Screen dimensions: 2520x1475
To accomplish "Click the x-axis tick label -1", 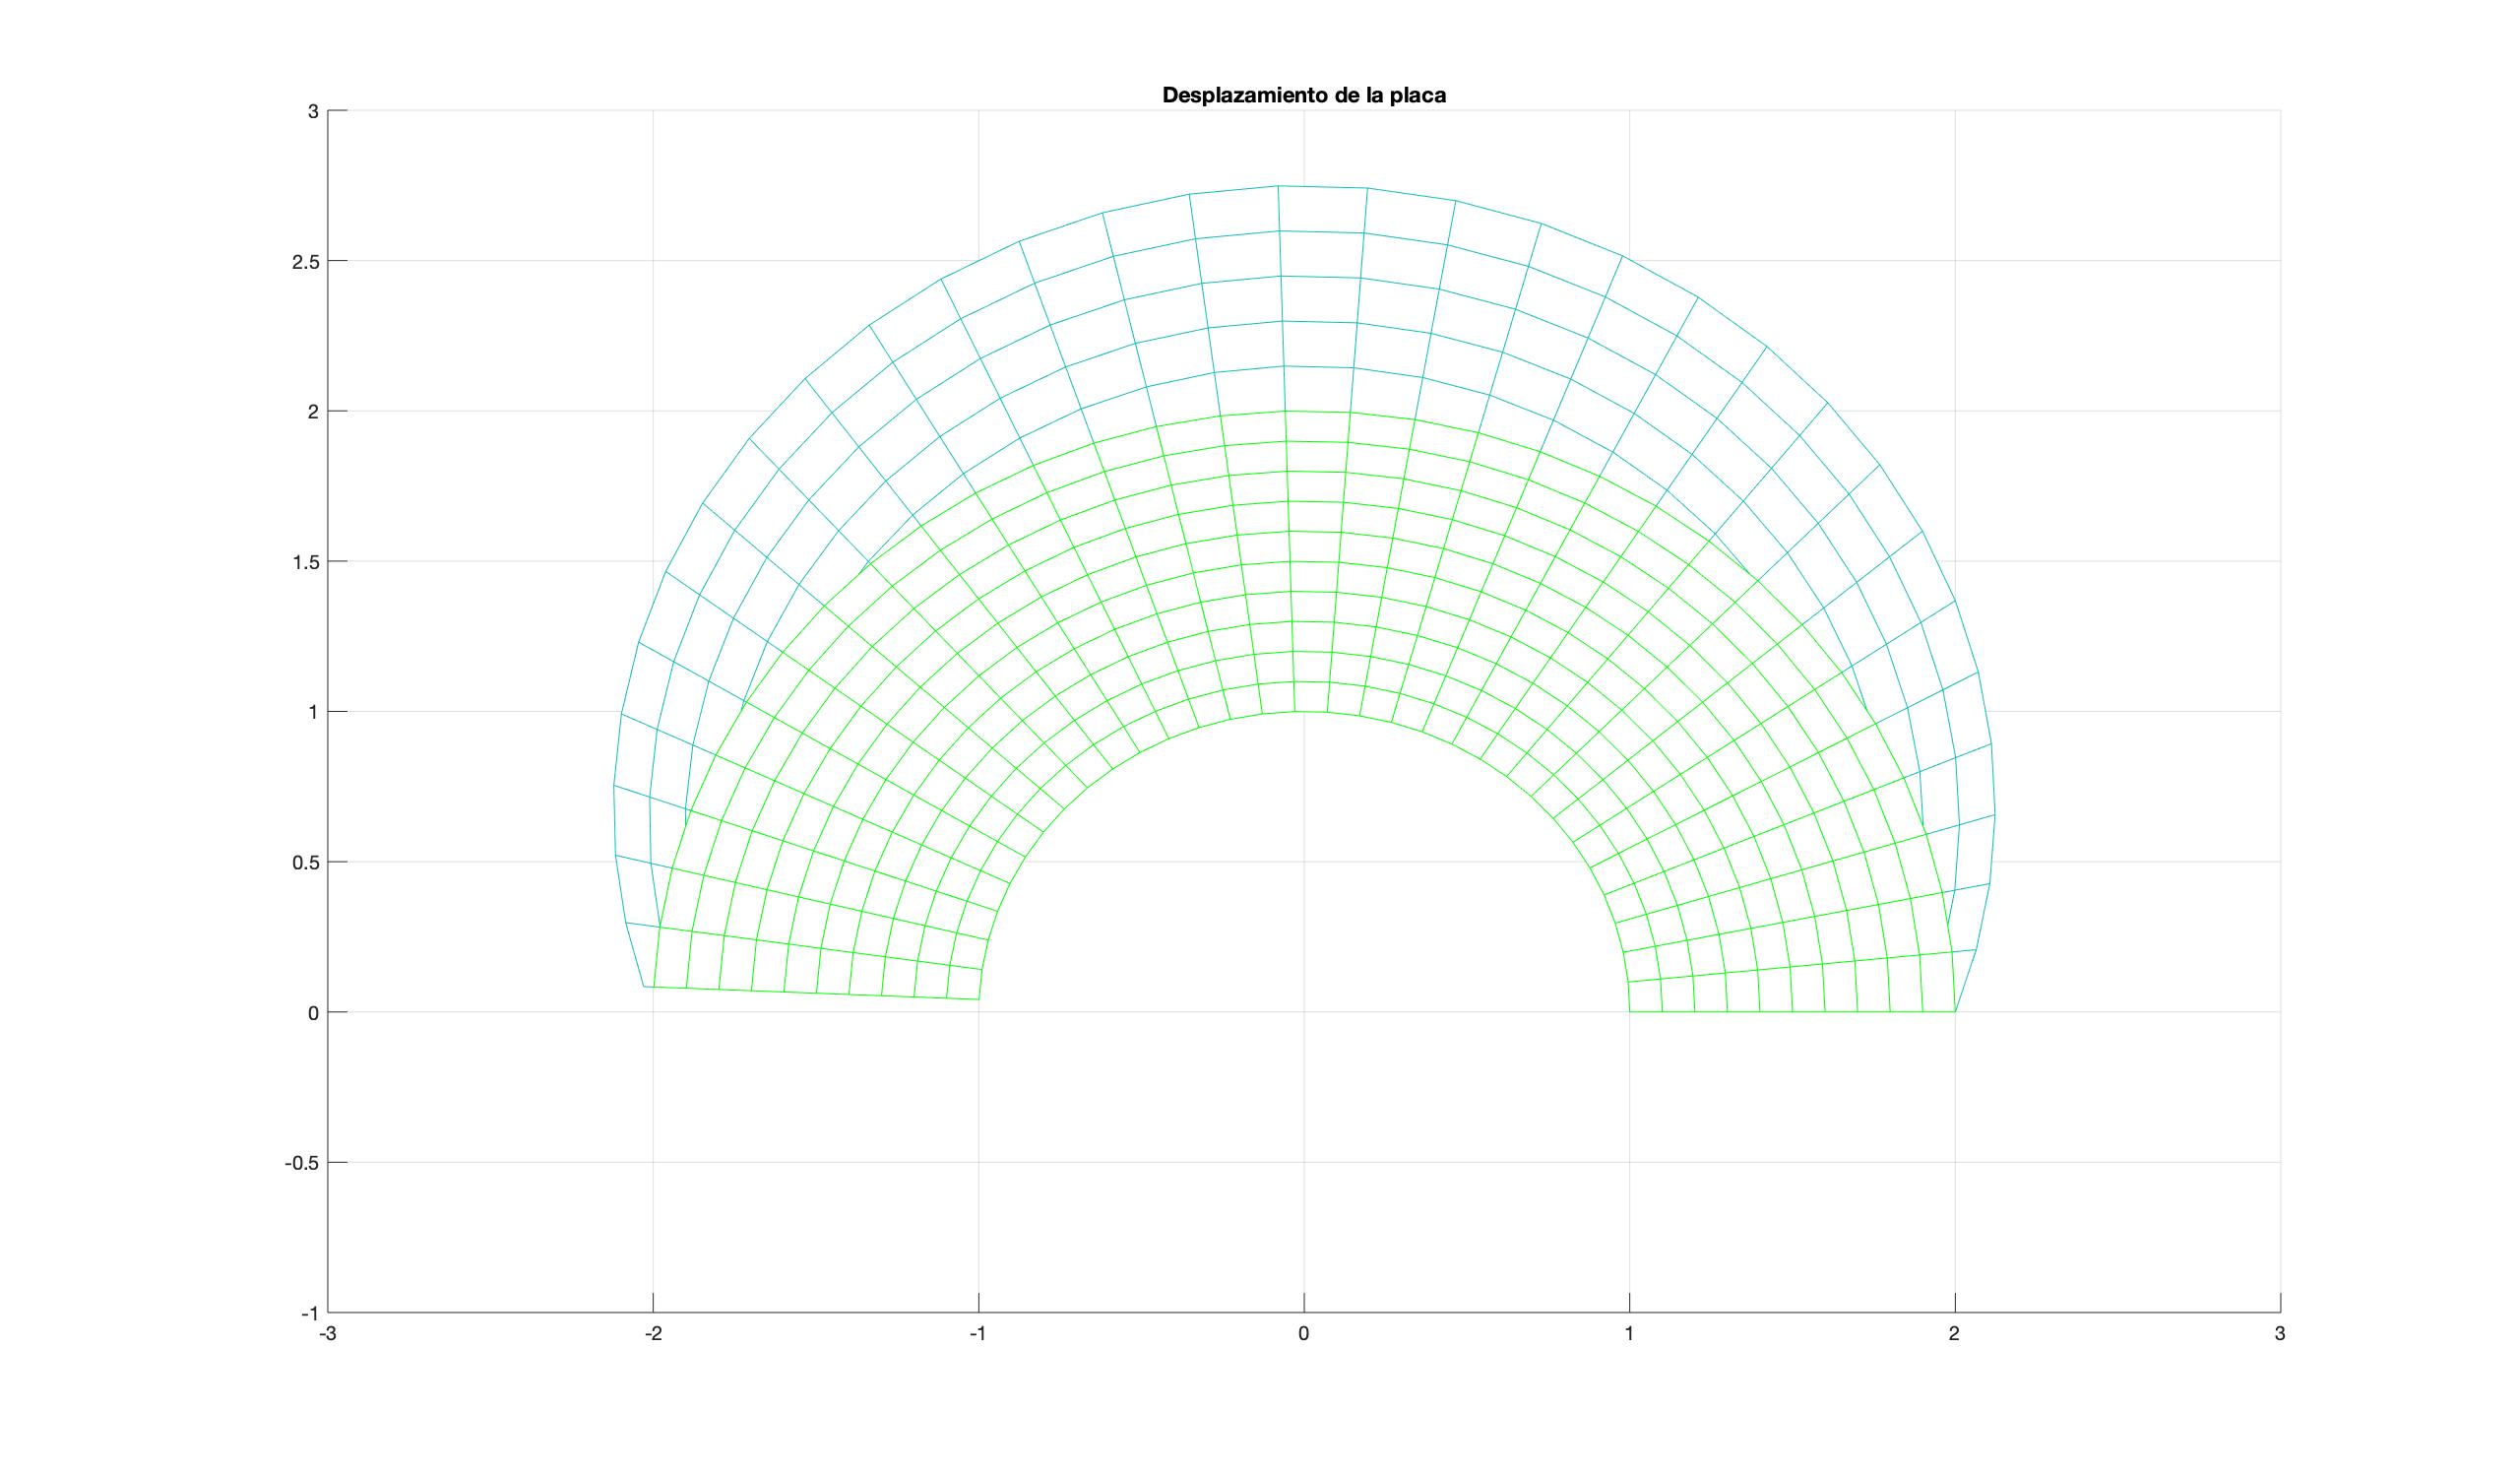I will tap(977, 1334).
